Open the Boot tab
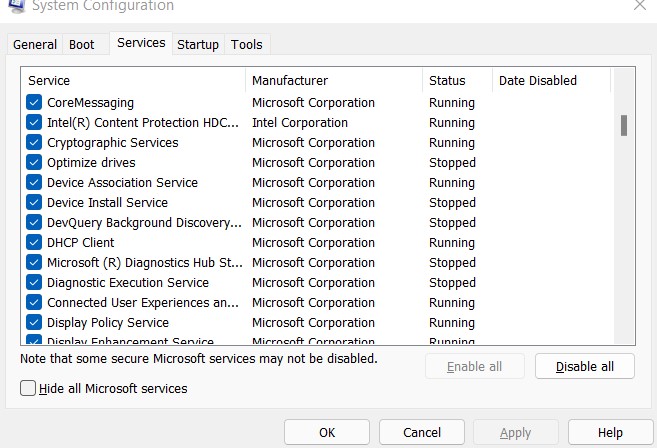 tap(82, 45)
